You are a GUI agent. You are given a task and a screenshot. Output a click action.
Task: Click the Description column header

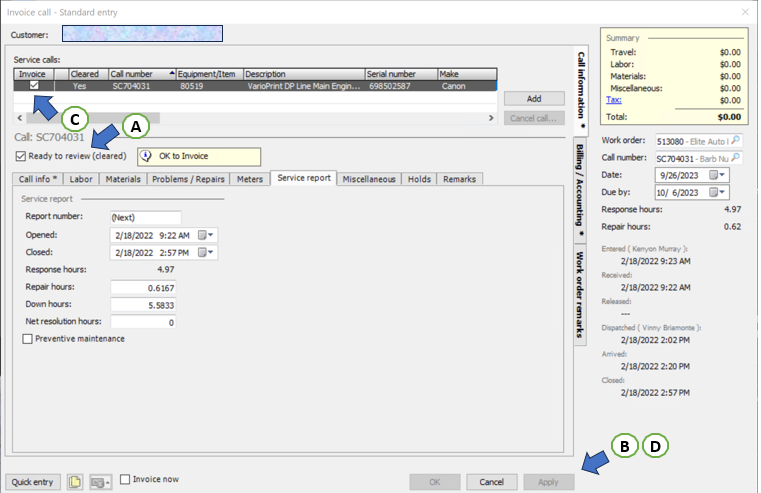pos(304,74)
